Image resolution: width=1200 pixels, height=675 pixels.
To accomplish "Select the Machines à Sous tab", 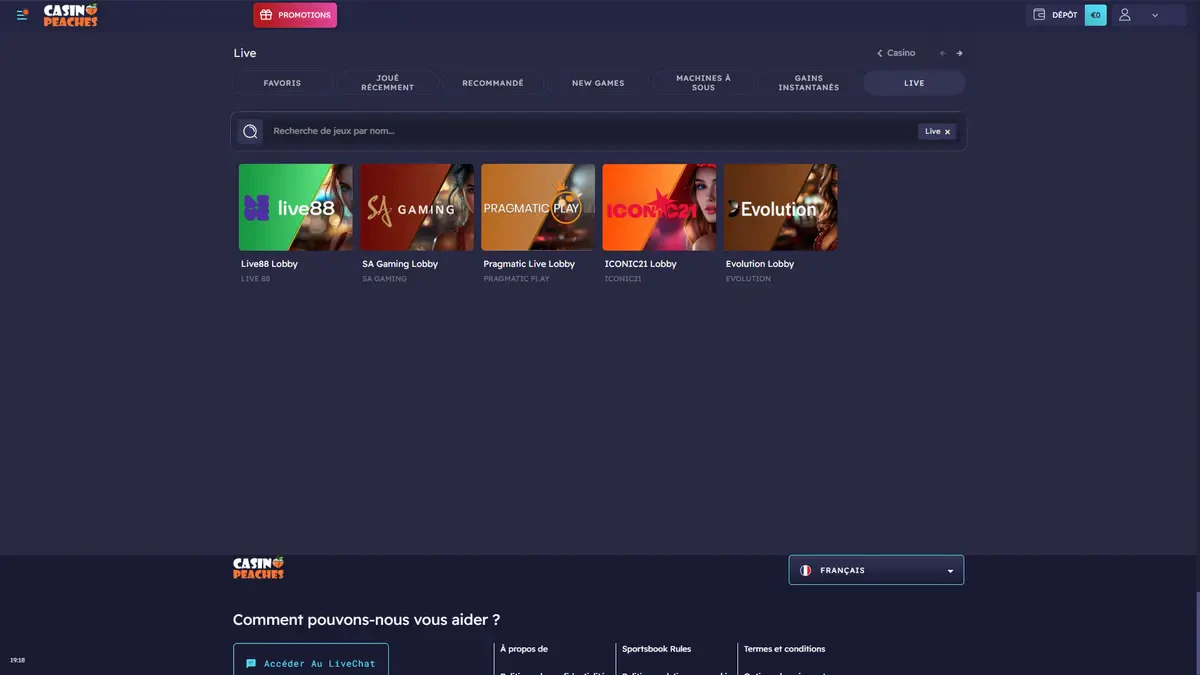I will (703, 83).
